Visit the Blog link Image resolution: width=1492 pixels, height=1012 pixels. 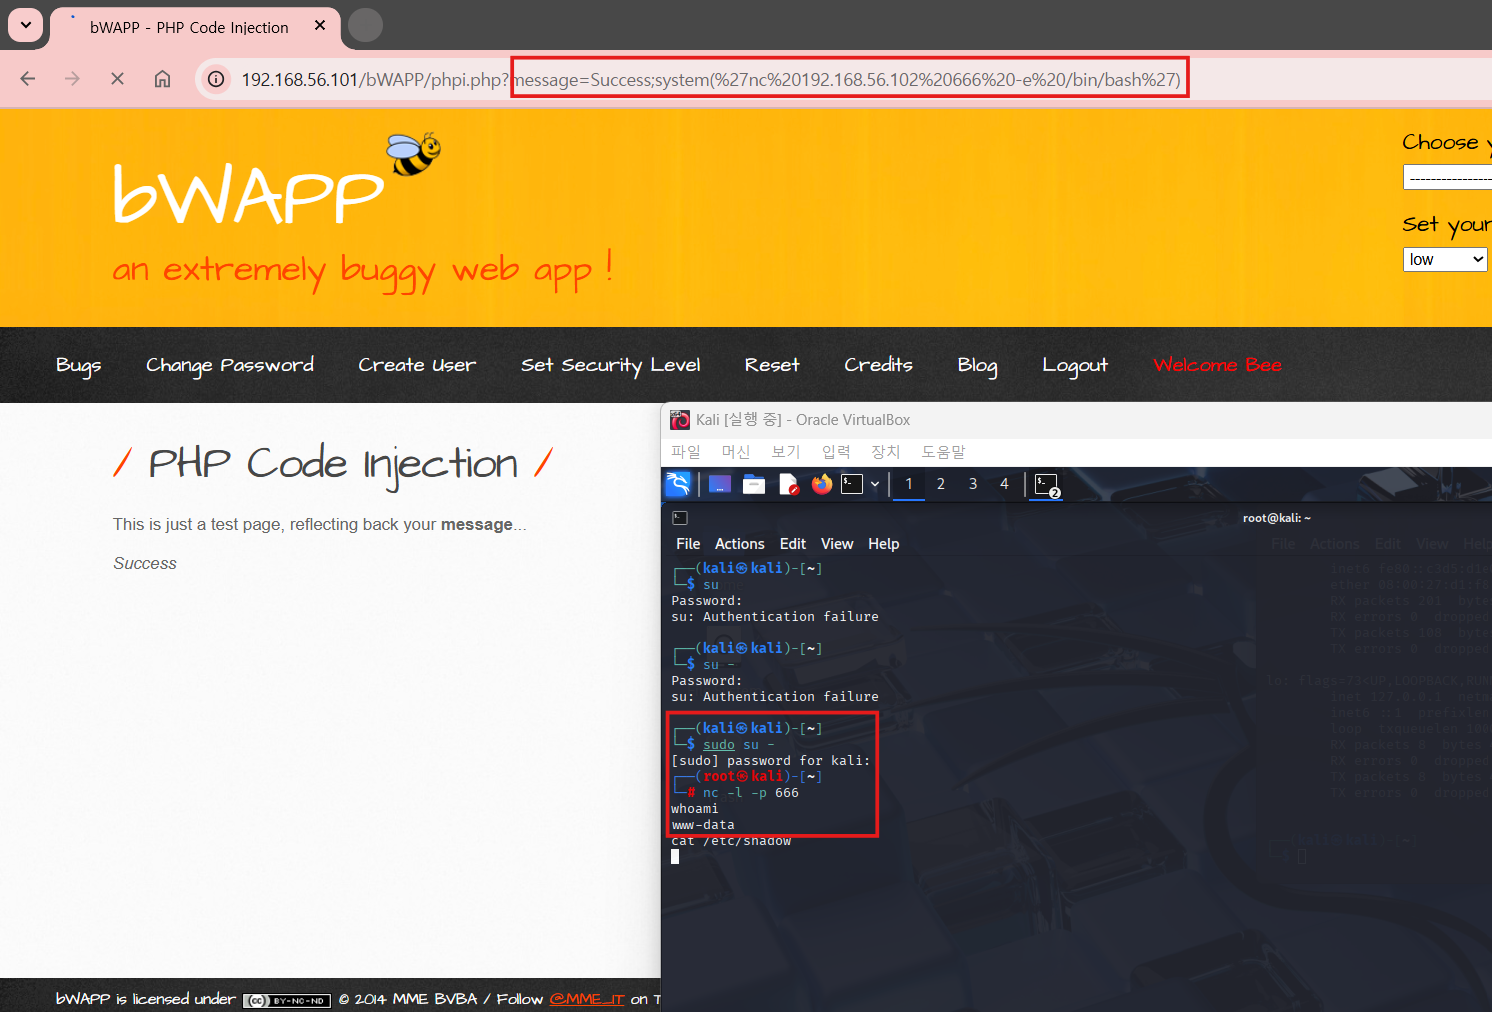(x=977, y=365)
